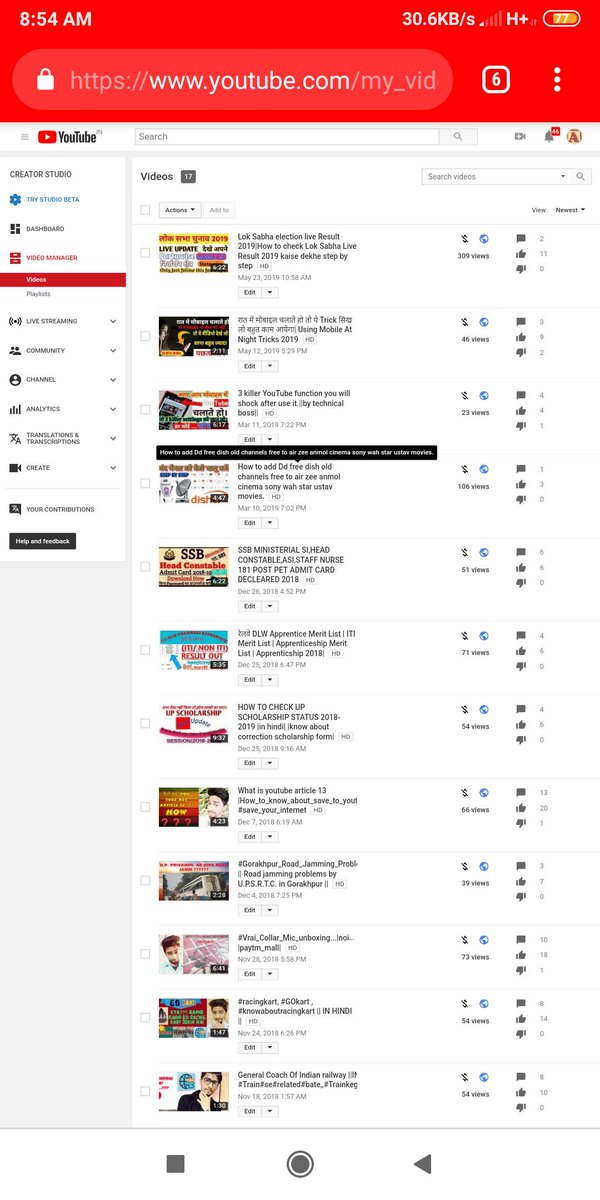Click the YouTube search input field

click(x=287, y=137)
